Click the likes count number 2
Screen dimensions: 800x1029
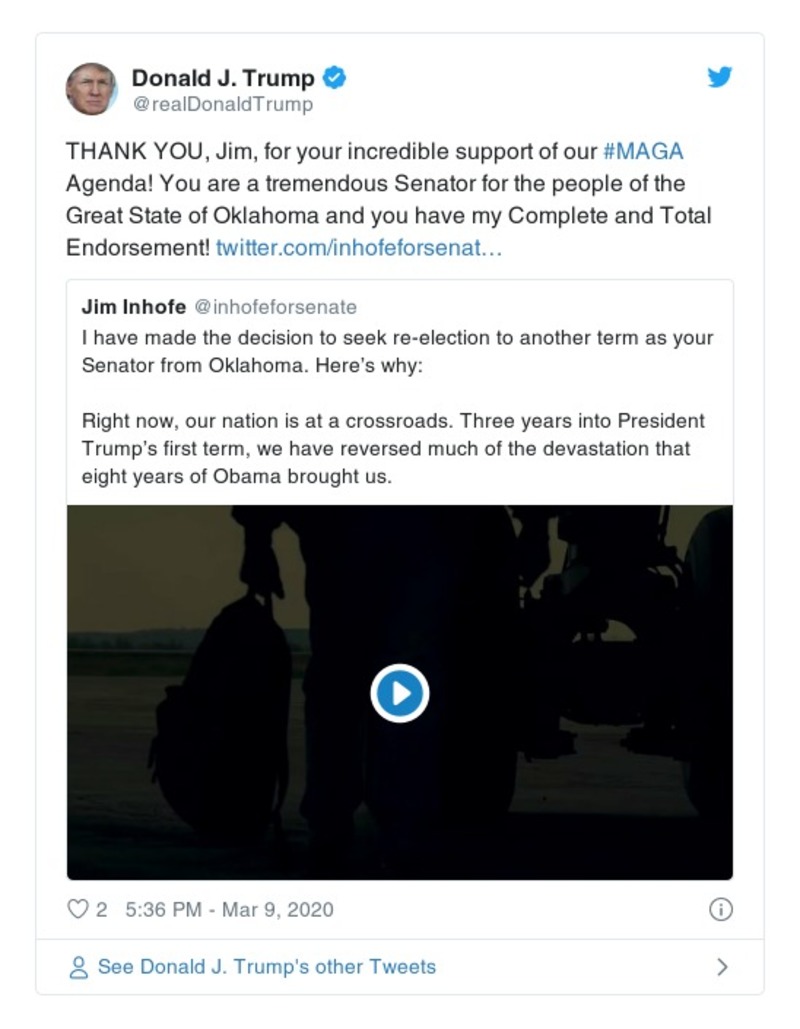click(101, 909)
